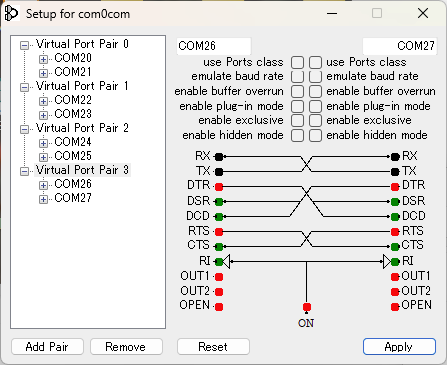This screenshot has width=447, height=365.
Task: Enable use Ports class for COM26
Action: 297,62
